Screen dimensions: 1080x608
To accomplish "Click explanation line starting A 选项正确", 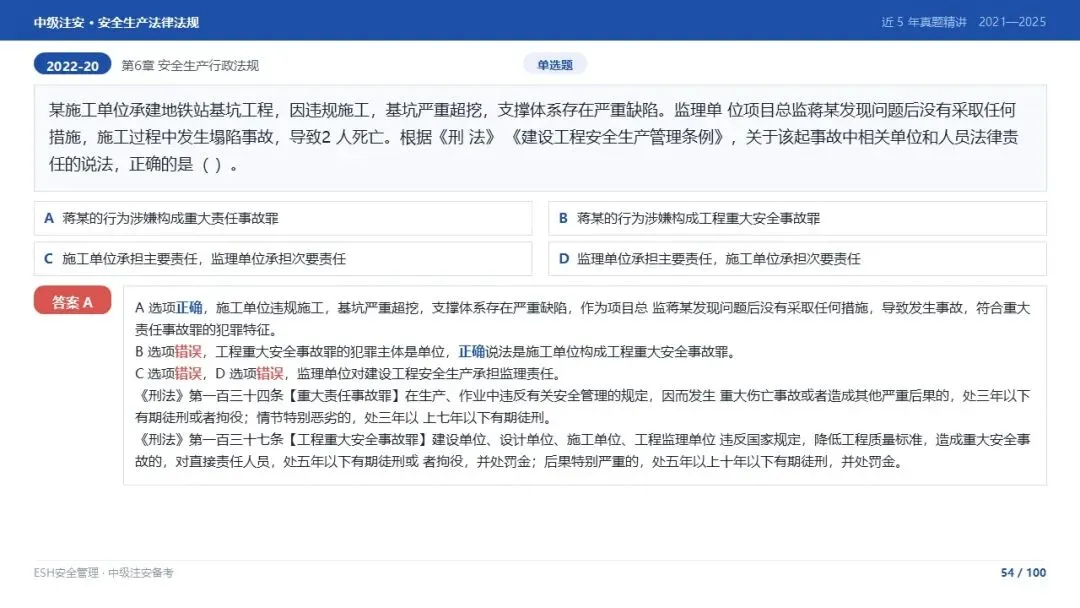I will coord(582,318).
